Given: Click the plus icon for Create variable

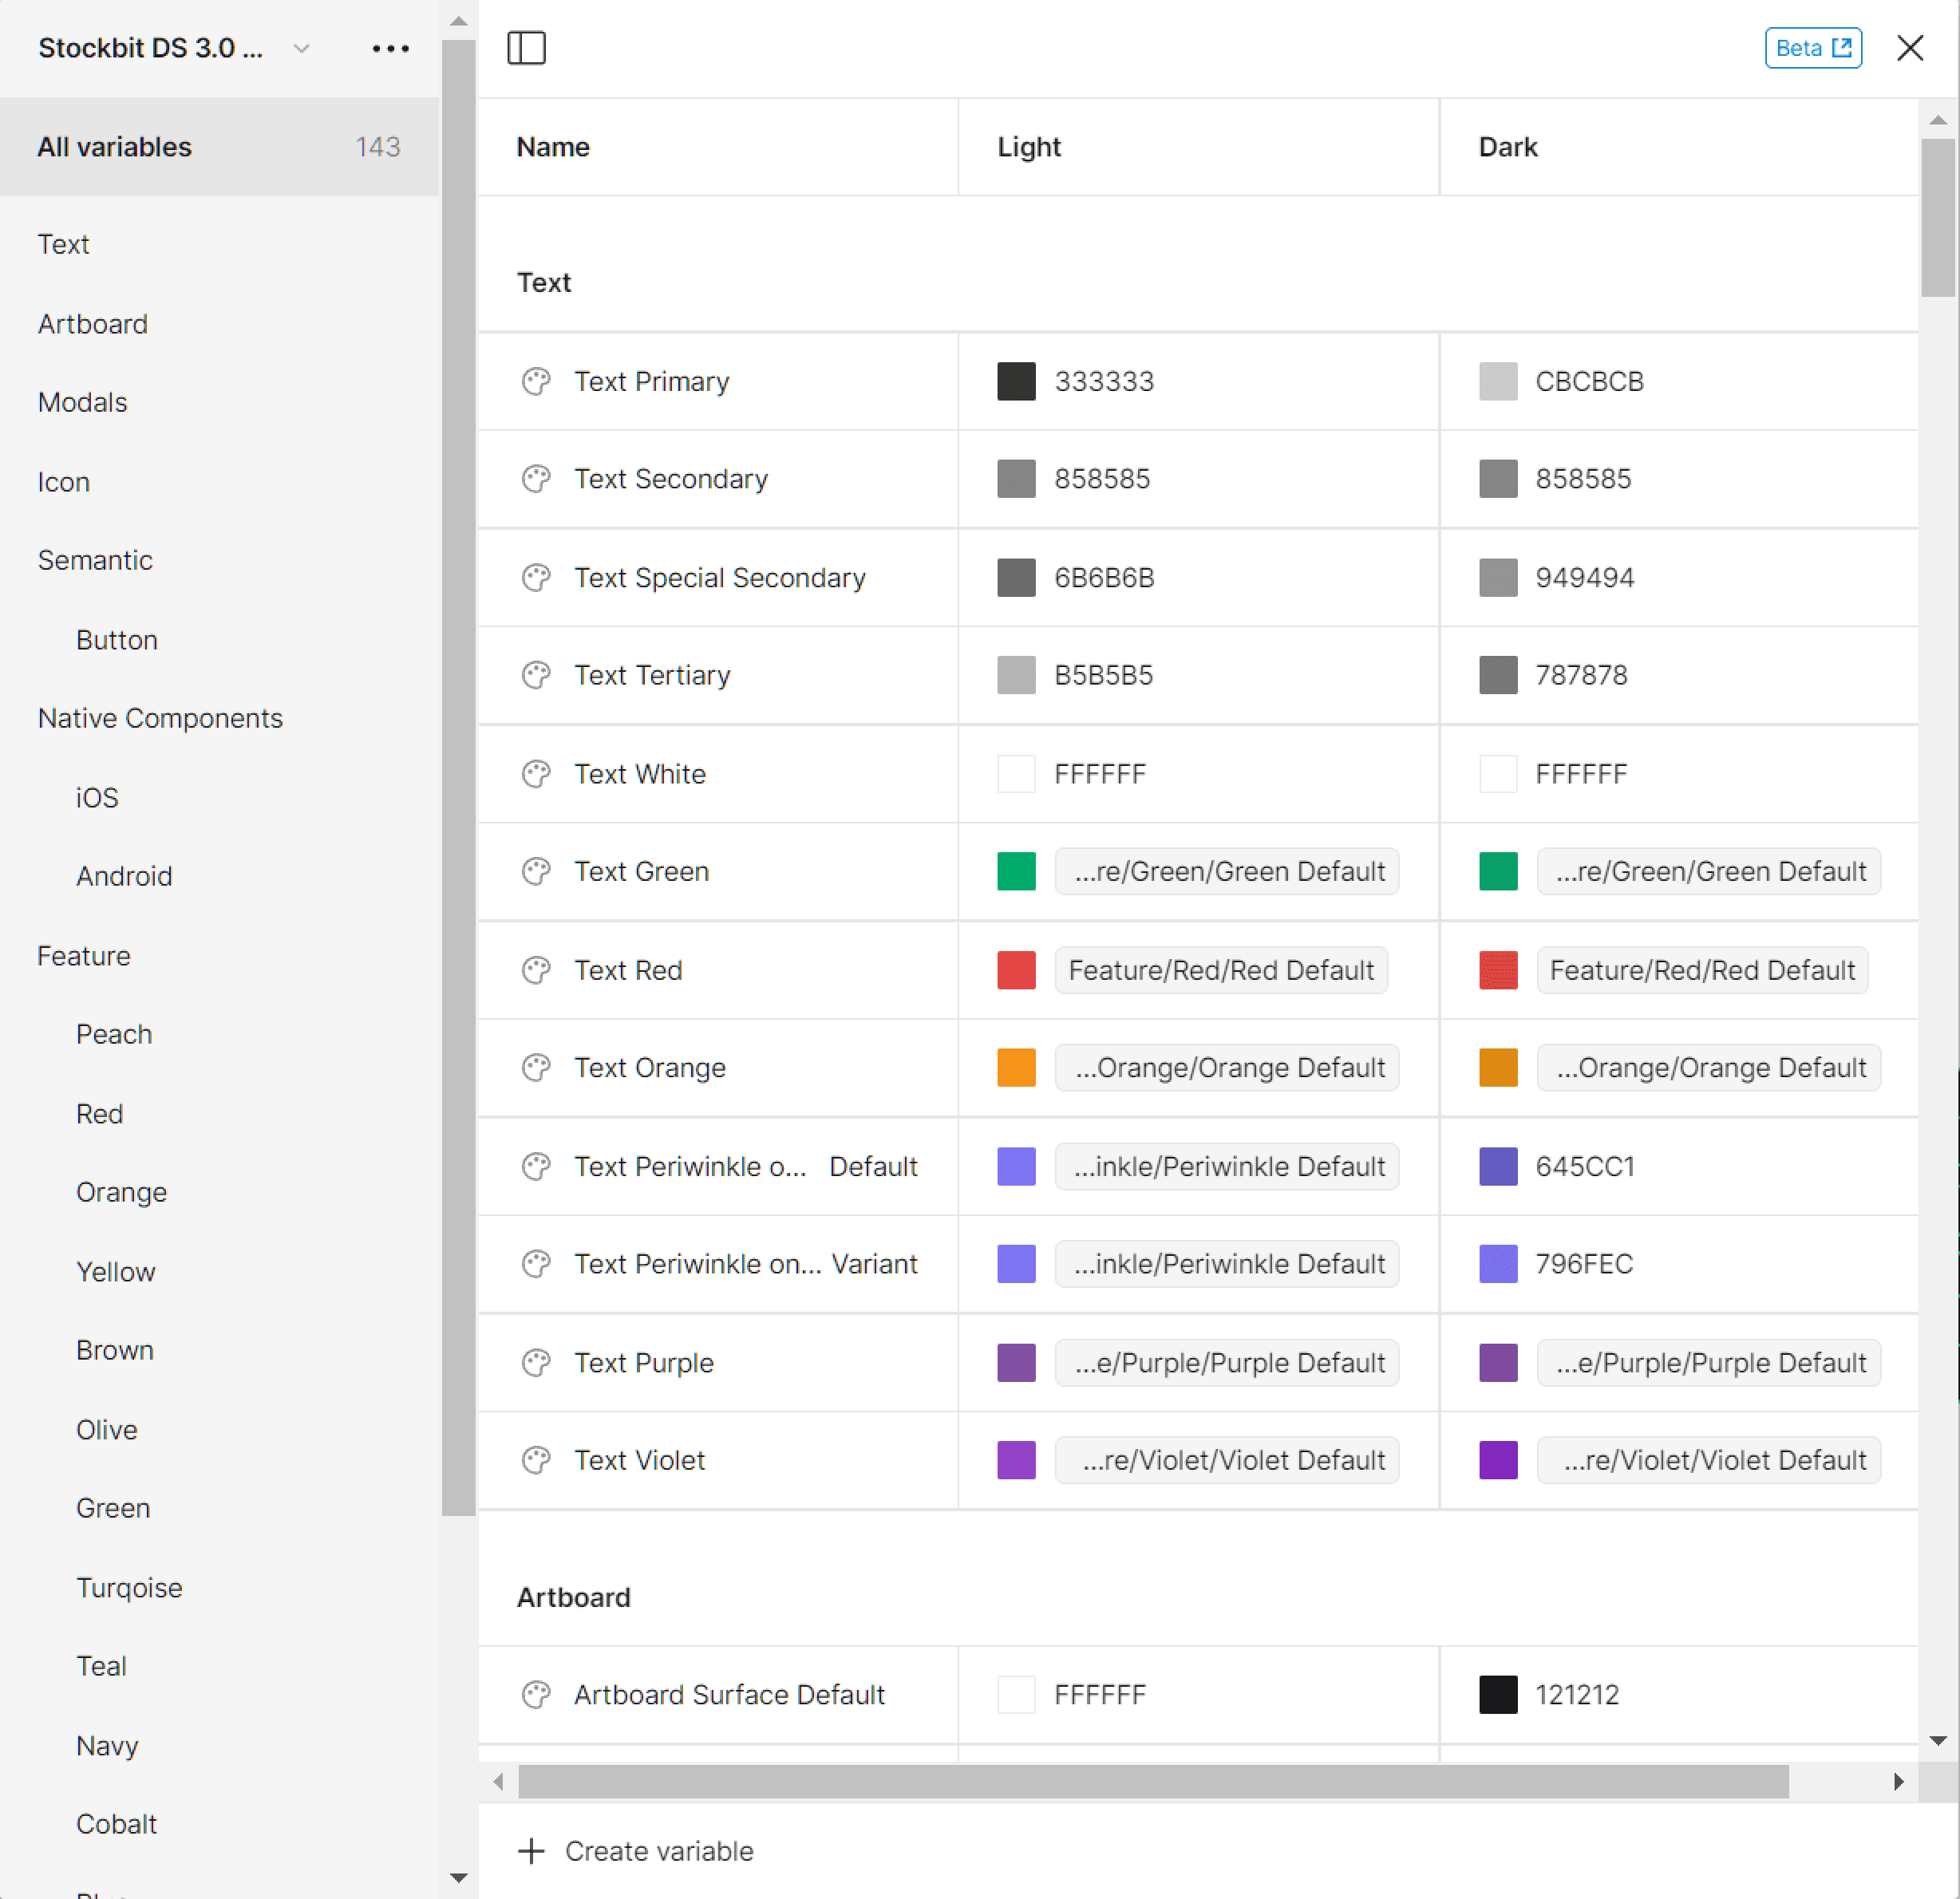Looking at the screenshot, I should [531, 1851].
